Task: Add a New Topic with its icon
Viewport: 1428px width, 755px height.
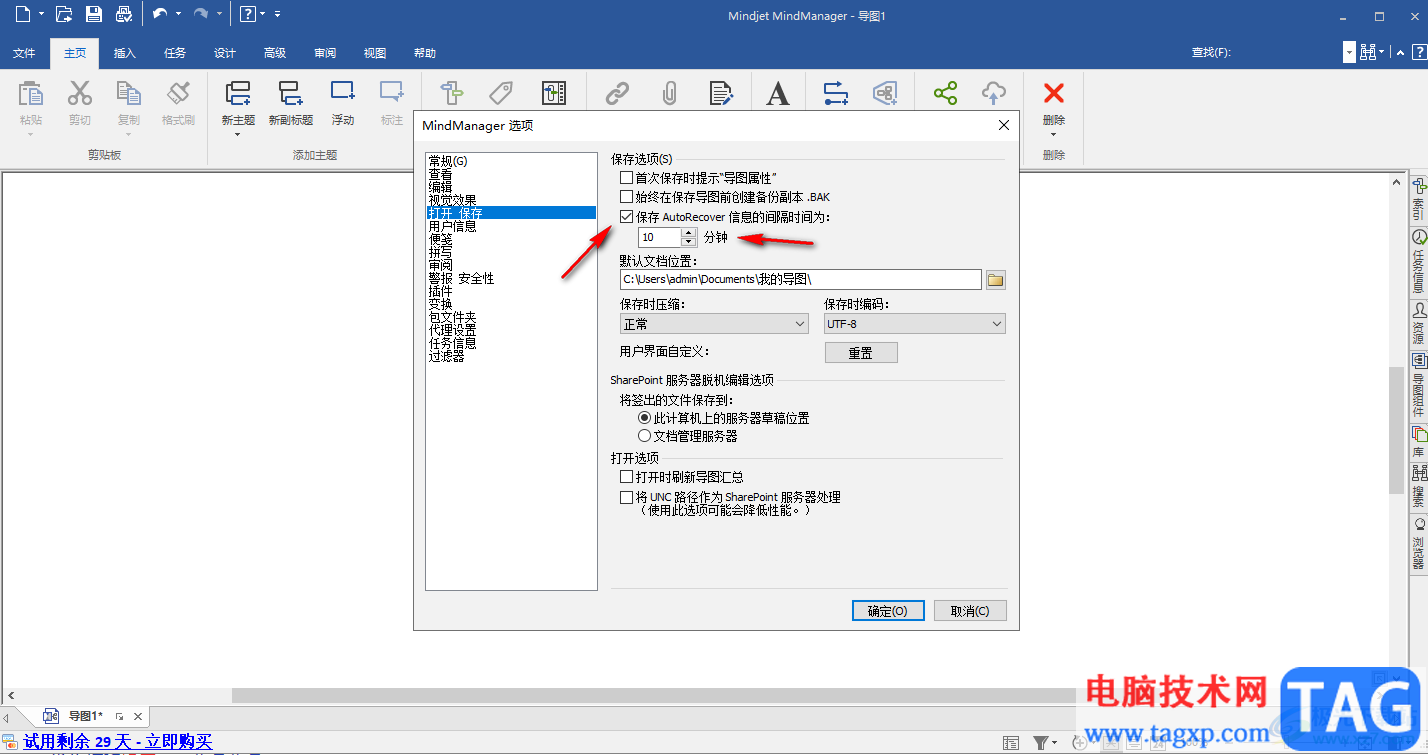Action: point(238,94)
